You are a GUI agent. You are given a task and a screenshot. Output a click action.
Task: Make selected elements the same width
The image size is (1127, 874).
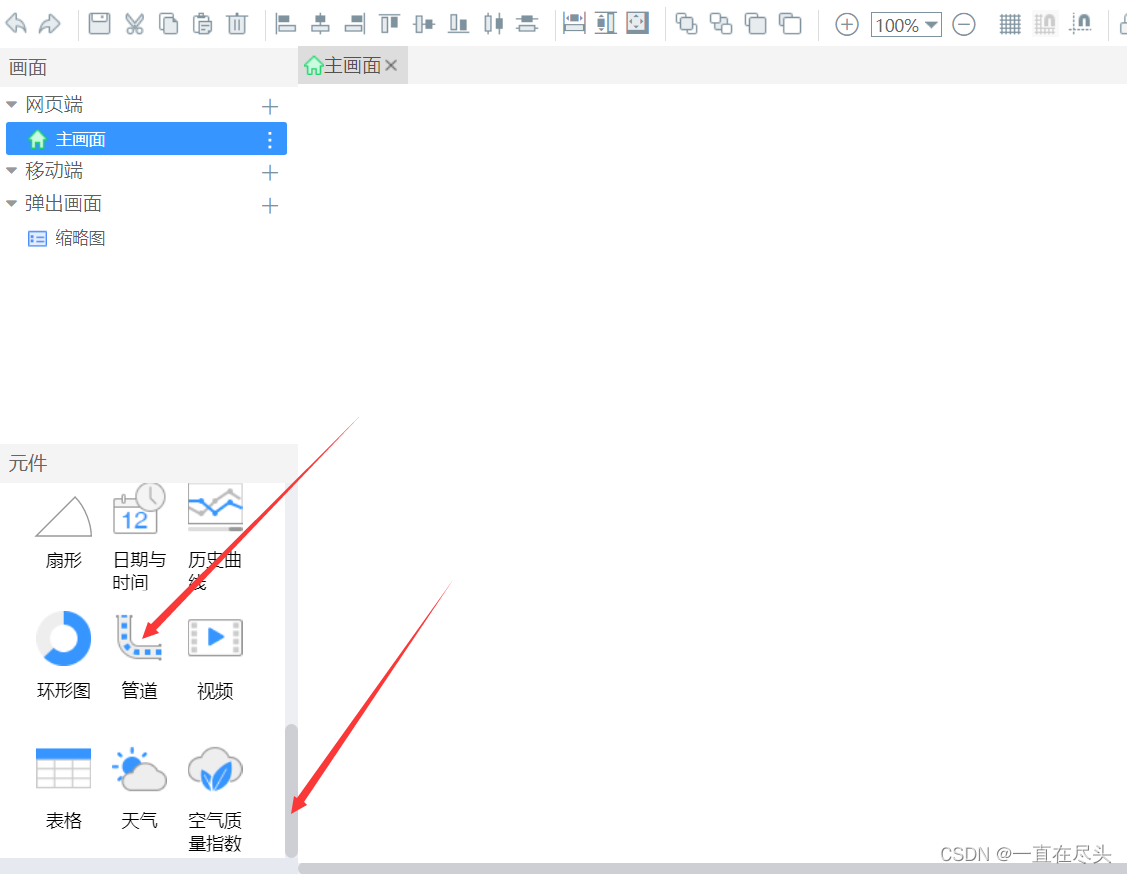(x=574, y=23)
